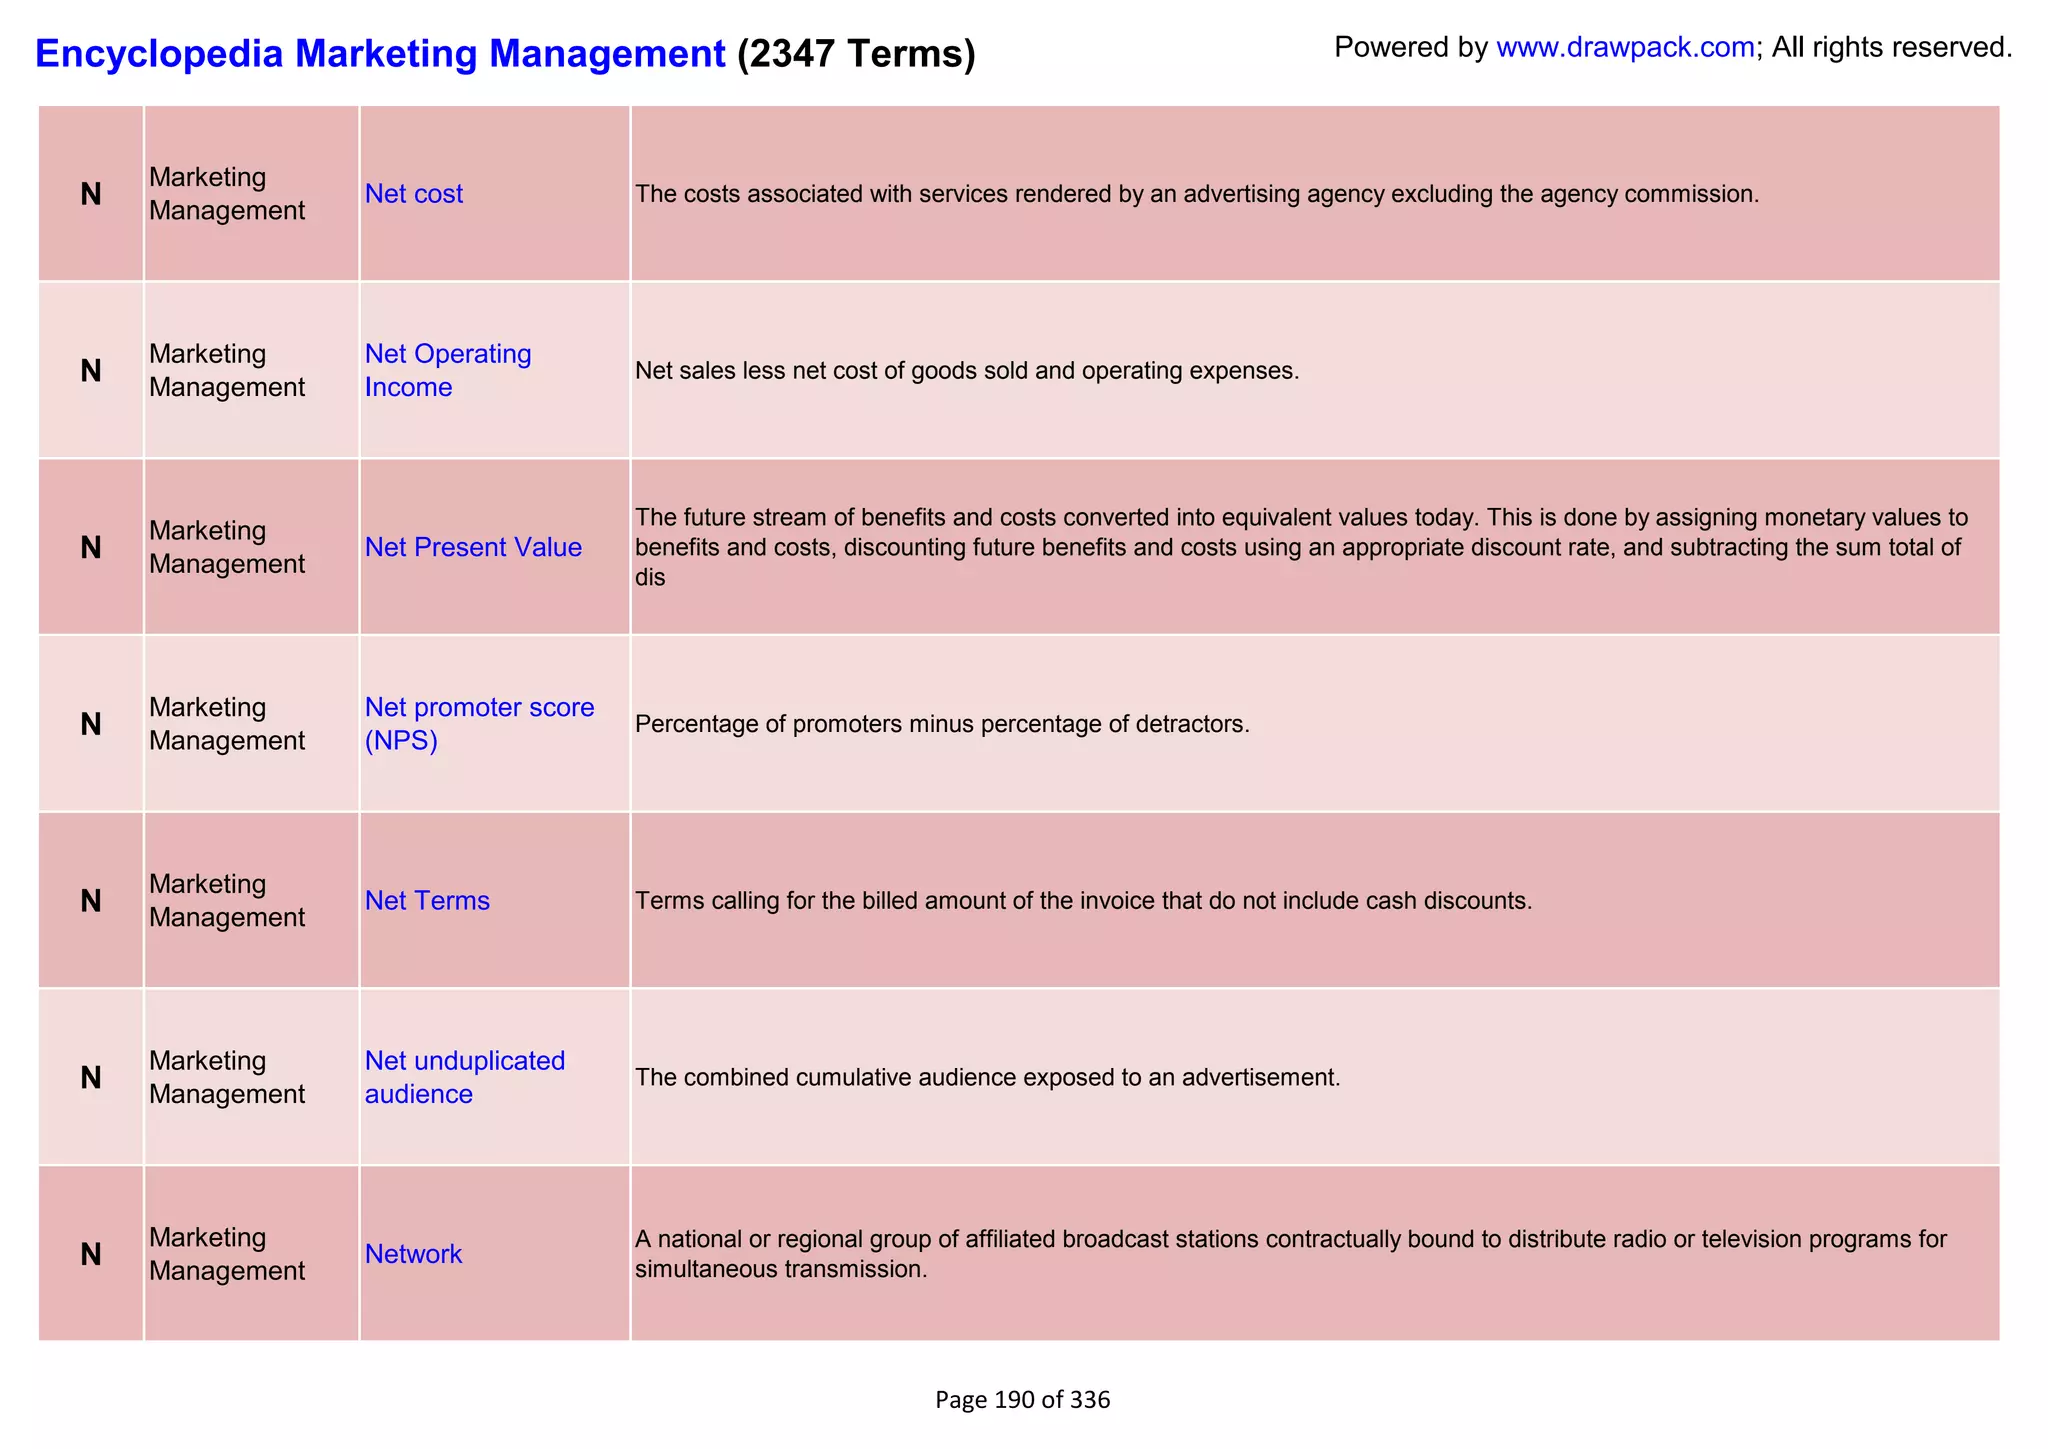The image size is (2048, 1449).
Task: Open the Net Operating Income term link
Action: click(448, 370)
